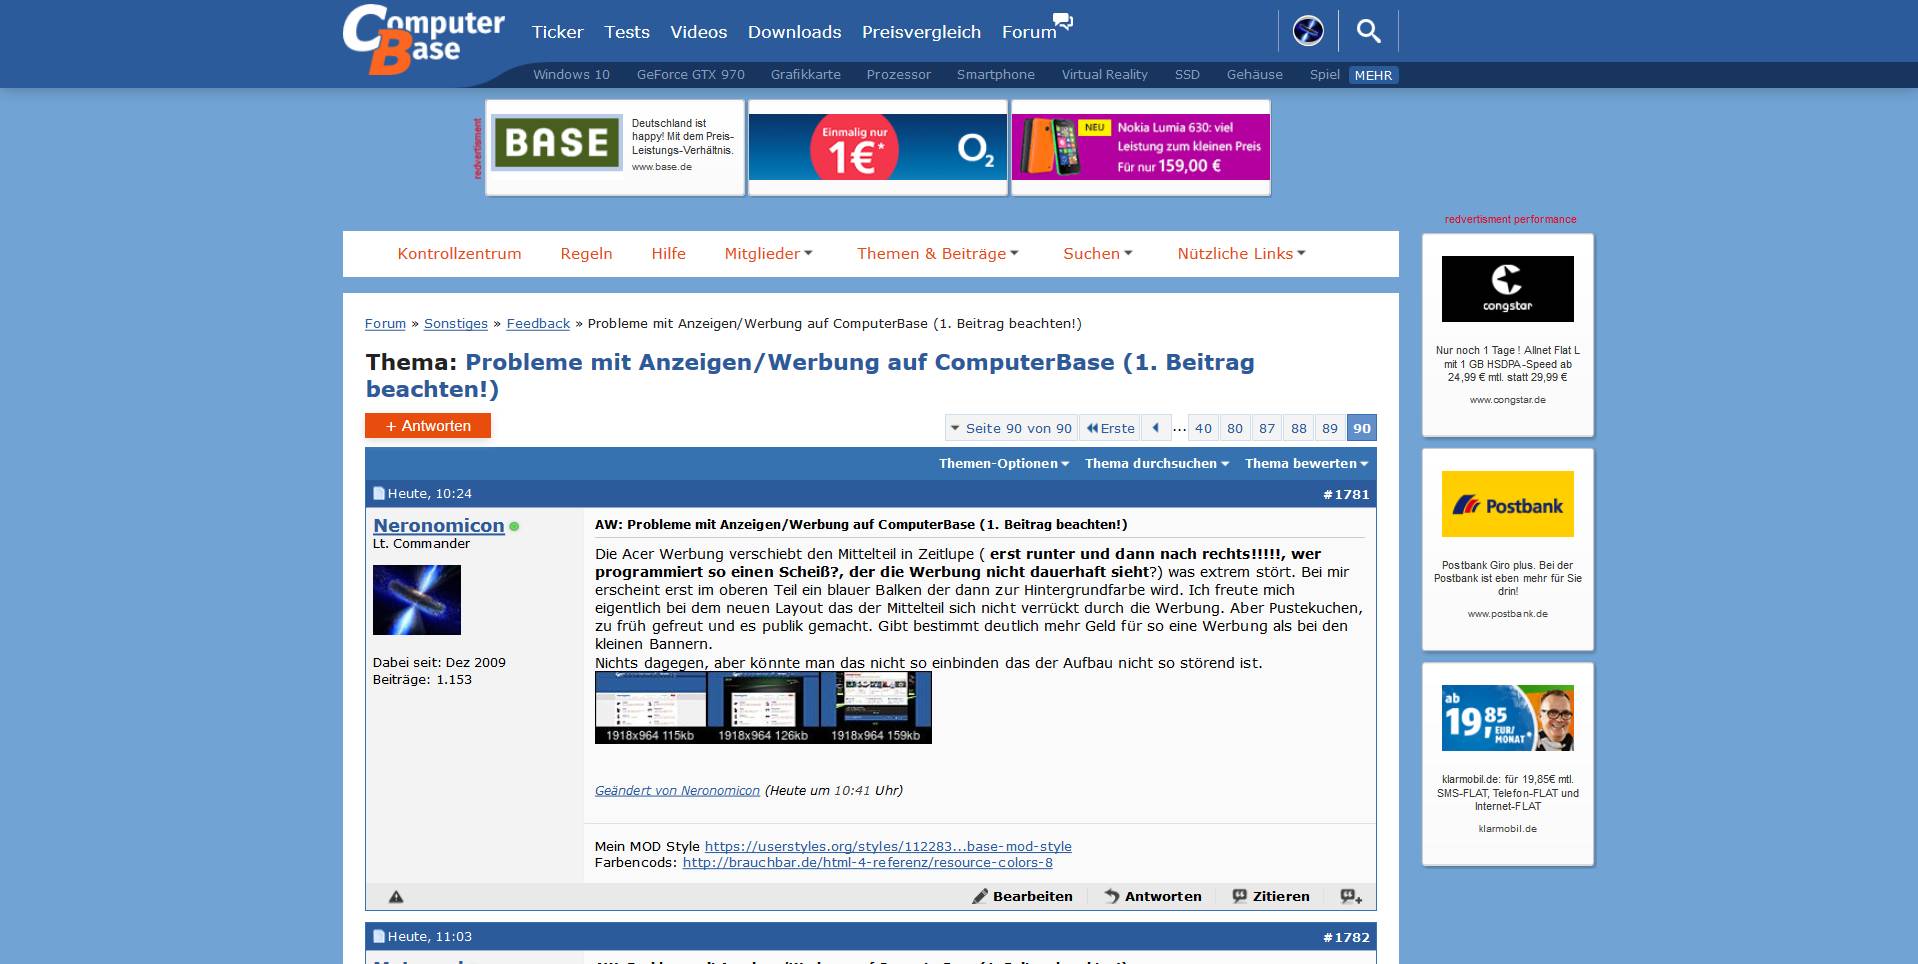This screenshot has height=964, width=1918.
Task: Go to page 89 of the thread
Action: click(x=1329, y=428)
